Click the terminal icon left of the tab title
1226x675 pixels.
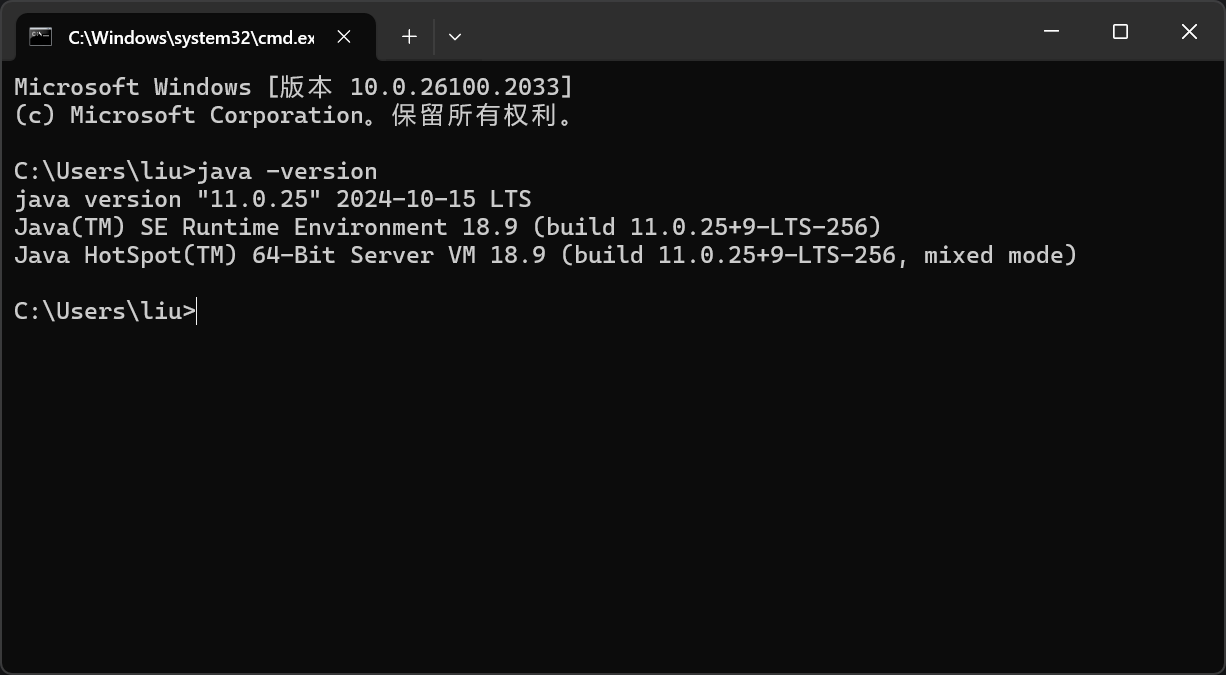click(x=40, y=36)
